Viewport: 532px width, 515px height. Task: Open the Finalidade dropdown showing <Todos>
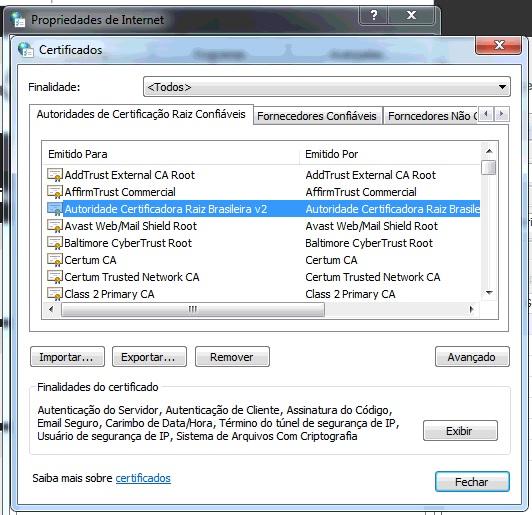(x=327, y=87)
